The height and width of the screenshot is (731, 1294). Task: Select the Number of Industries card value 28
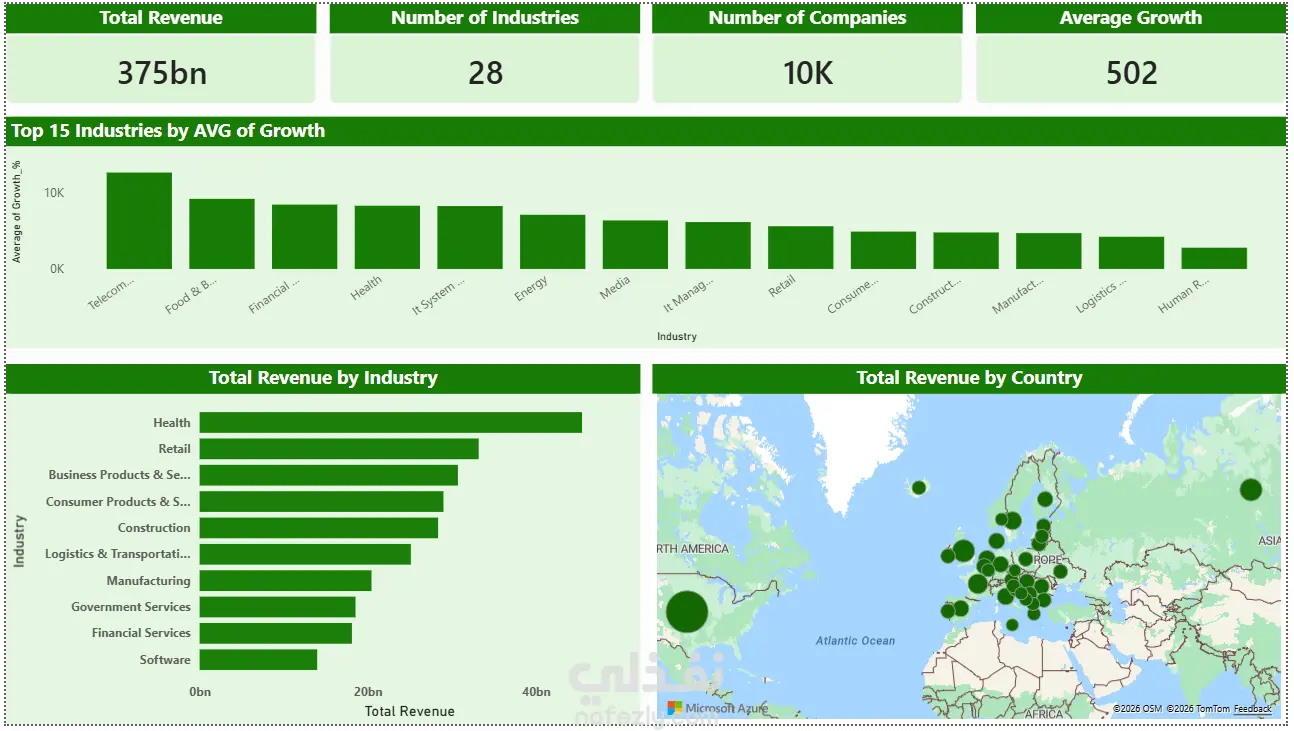point(485,73)
